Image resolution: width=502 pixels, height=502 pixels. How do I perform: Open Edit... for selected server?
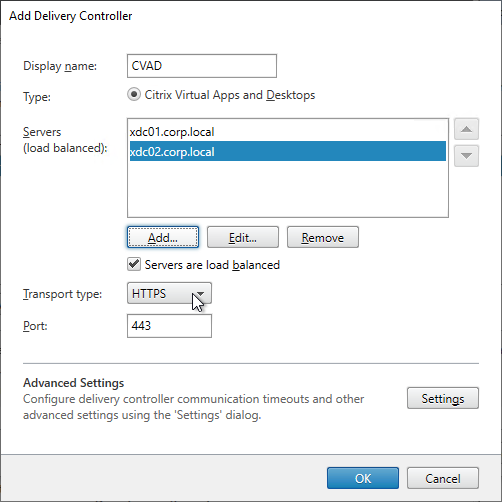(243, 237)
